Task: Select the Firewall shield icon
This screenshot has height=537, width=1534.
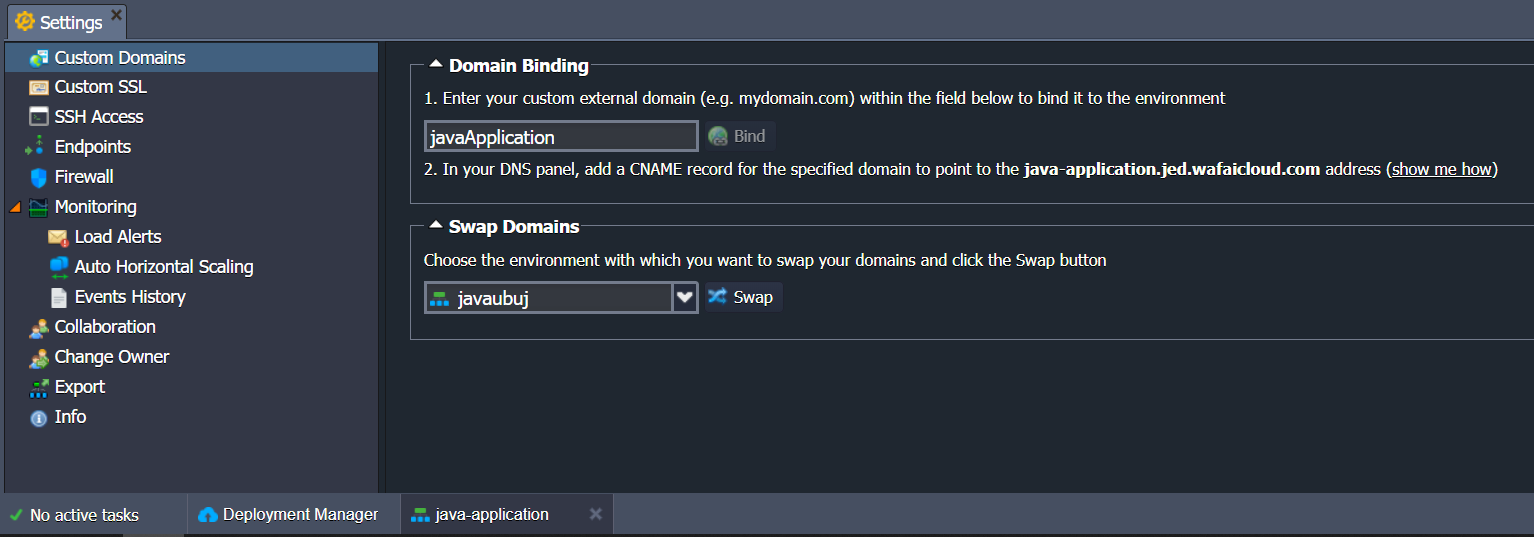Action: pyautogui.click(x=39, y=177)
